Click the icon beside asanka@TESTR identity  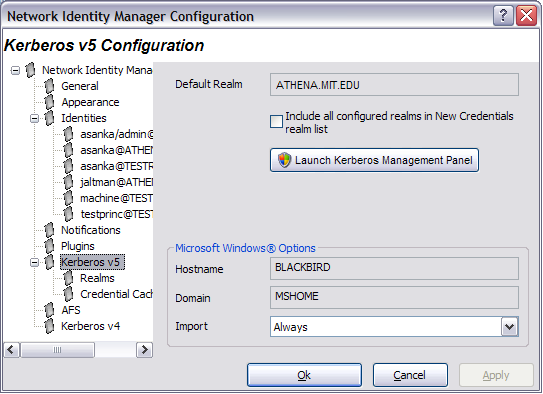69,166
